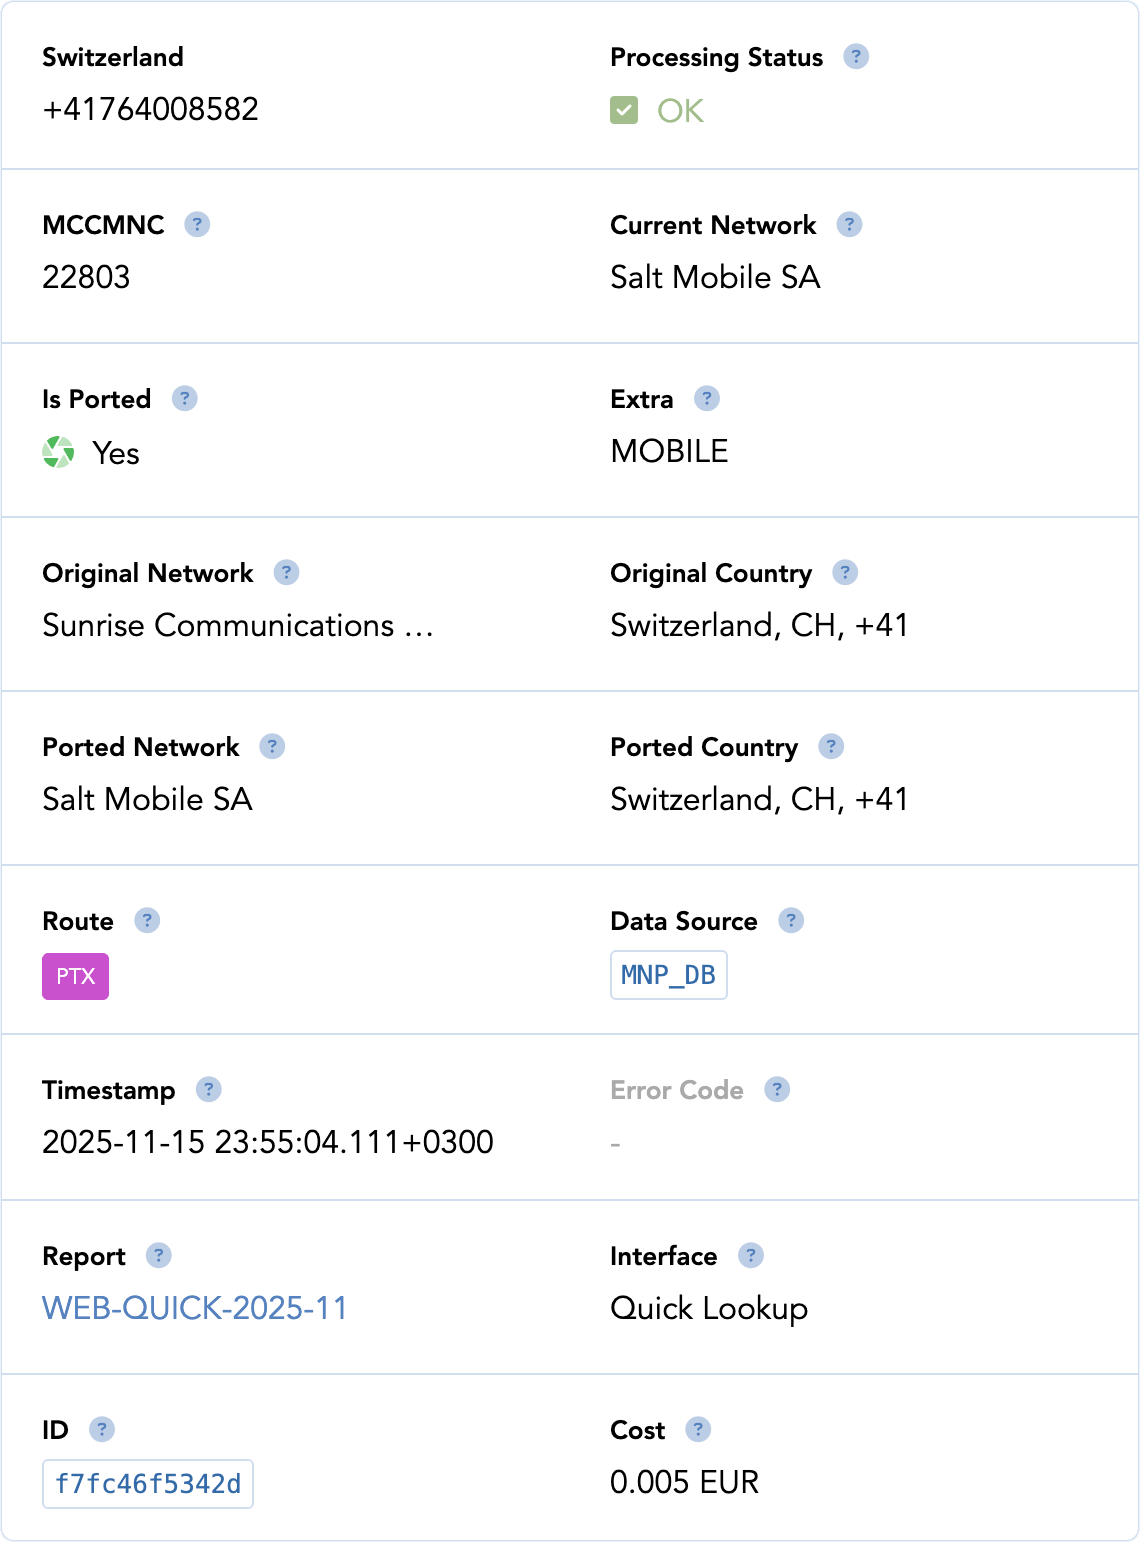Click the PTX route badge
The width and height of the screenshot is (1140, 1542).
(75, 975)
